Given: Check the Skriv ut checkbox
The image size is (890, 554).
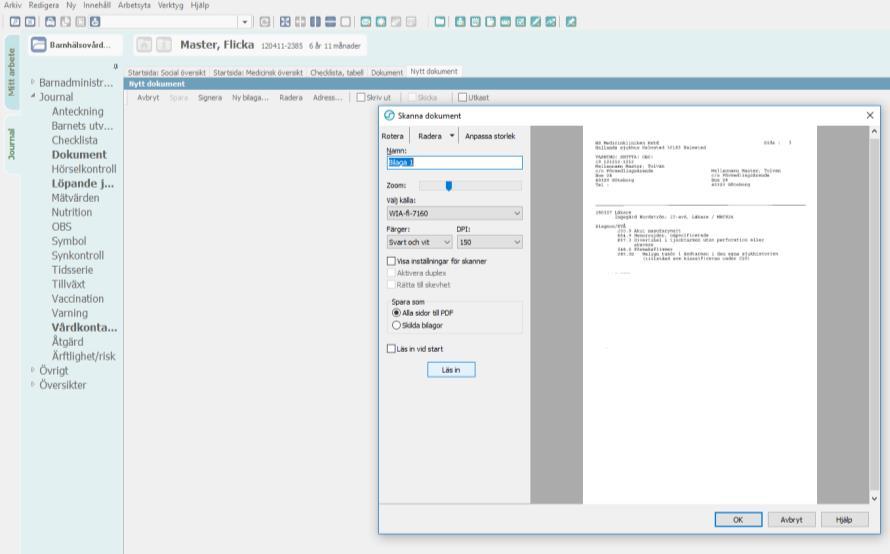Looking at the screenshot, I should point(360,98).
